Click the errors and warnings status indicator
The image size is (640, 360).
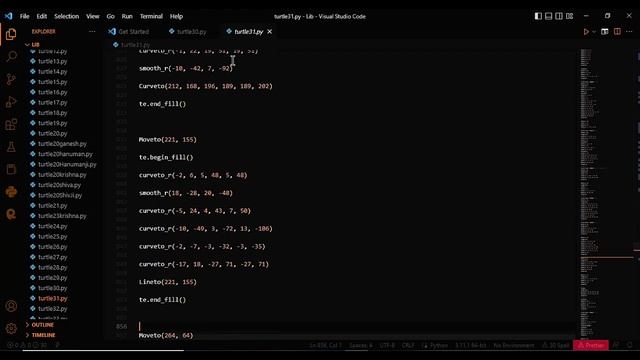pyautogui.click(x=27, y=345)
